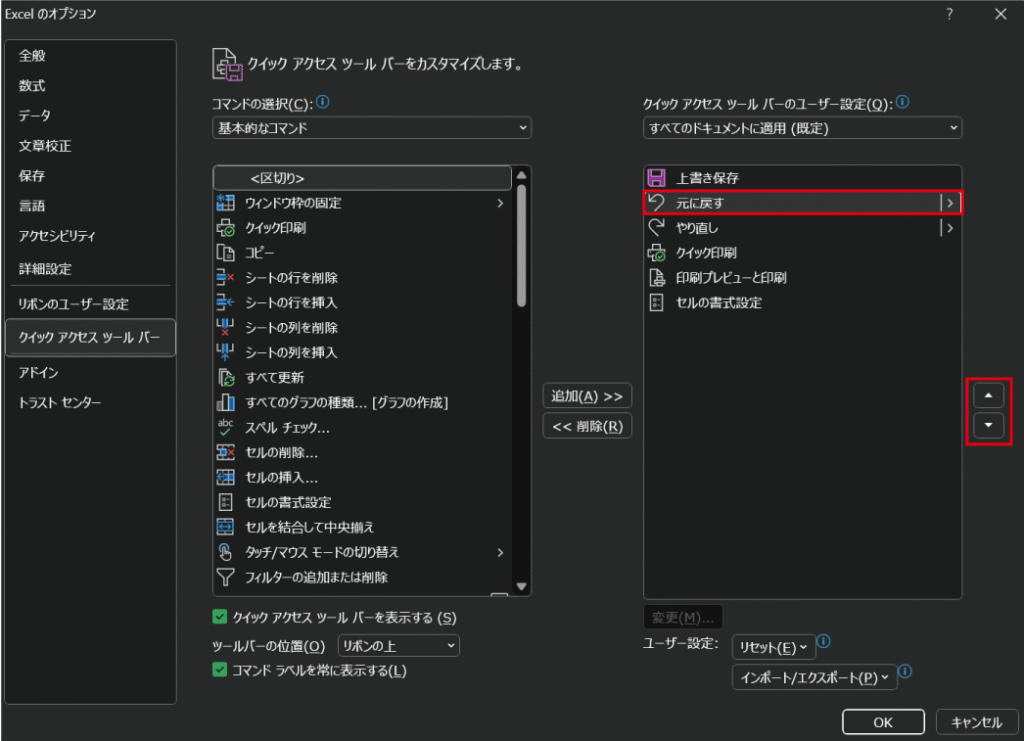This screenshot has height=741, width=1024.
Task: Open the リボンのユーザー設定 category
Action: (74, 304)
